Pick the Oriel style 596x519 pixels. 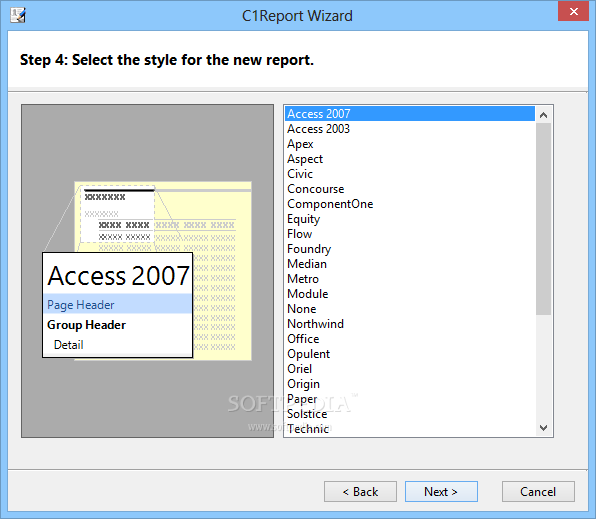pos(410,369)
